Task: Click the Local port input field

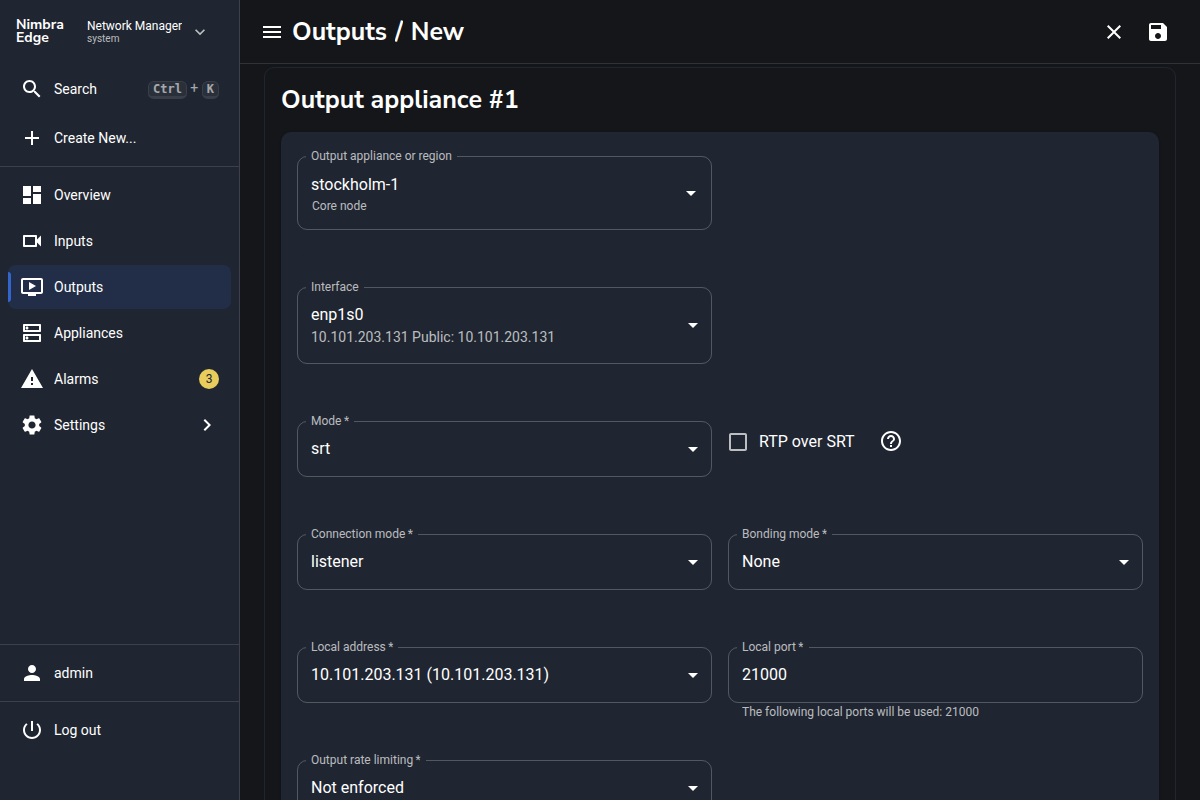Action: (x=935, y=675)
